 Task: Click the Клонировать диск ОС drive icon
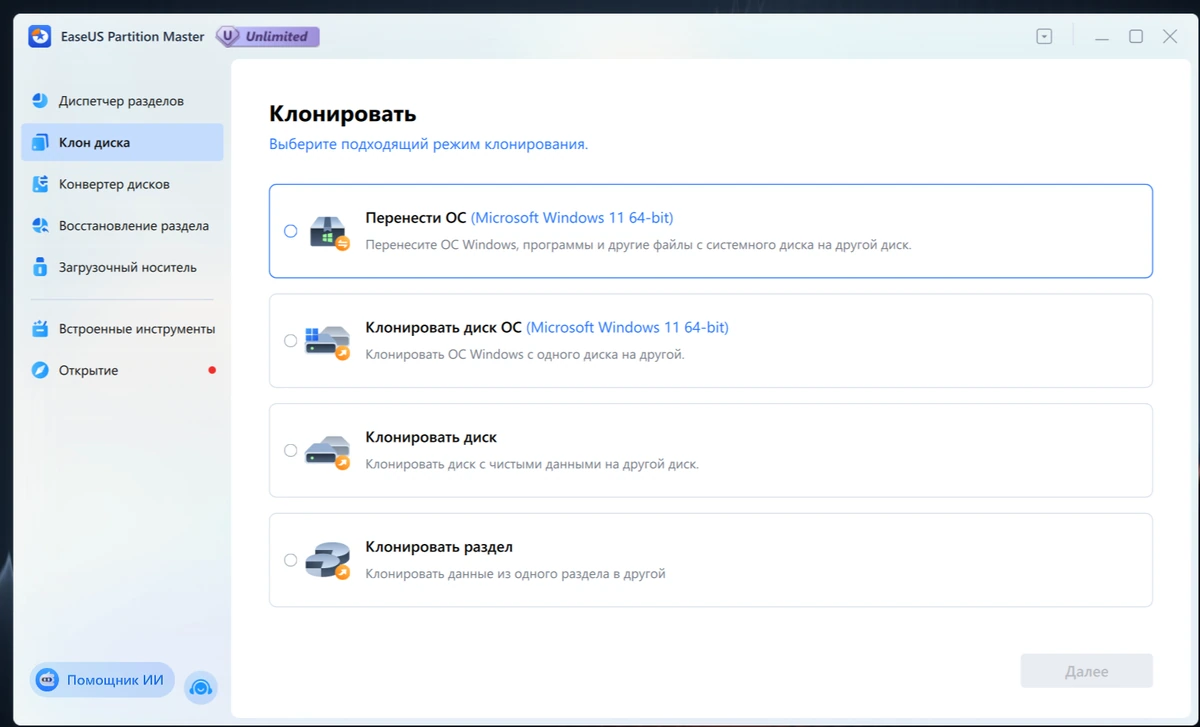(328, 342)
